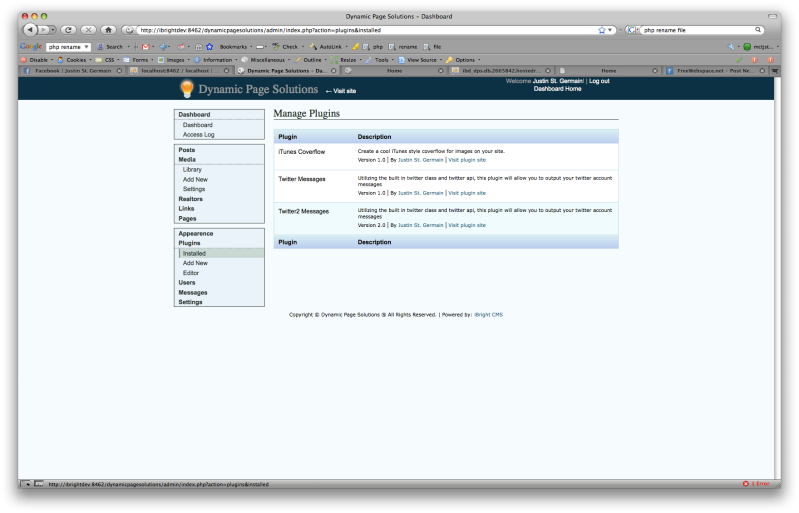
Task: Open the Disable menu in Web Developer toolbar
Action: coord(37,60)
